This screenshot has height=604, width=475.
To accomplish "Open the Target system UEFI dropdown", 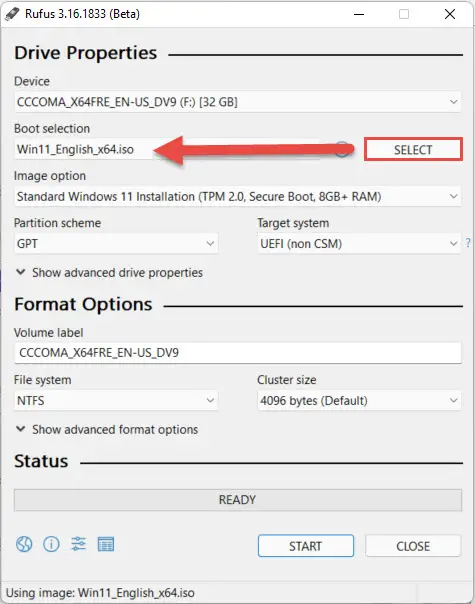I will coord(359,243).
